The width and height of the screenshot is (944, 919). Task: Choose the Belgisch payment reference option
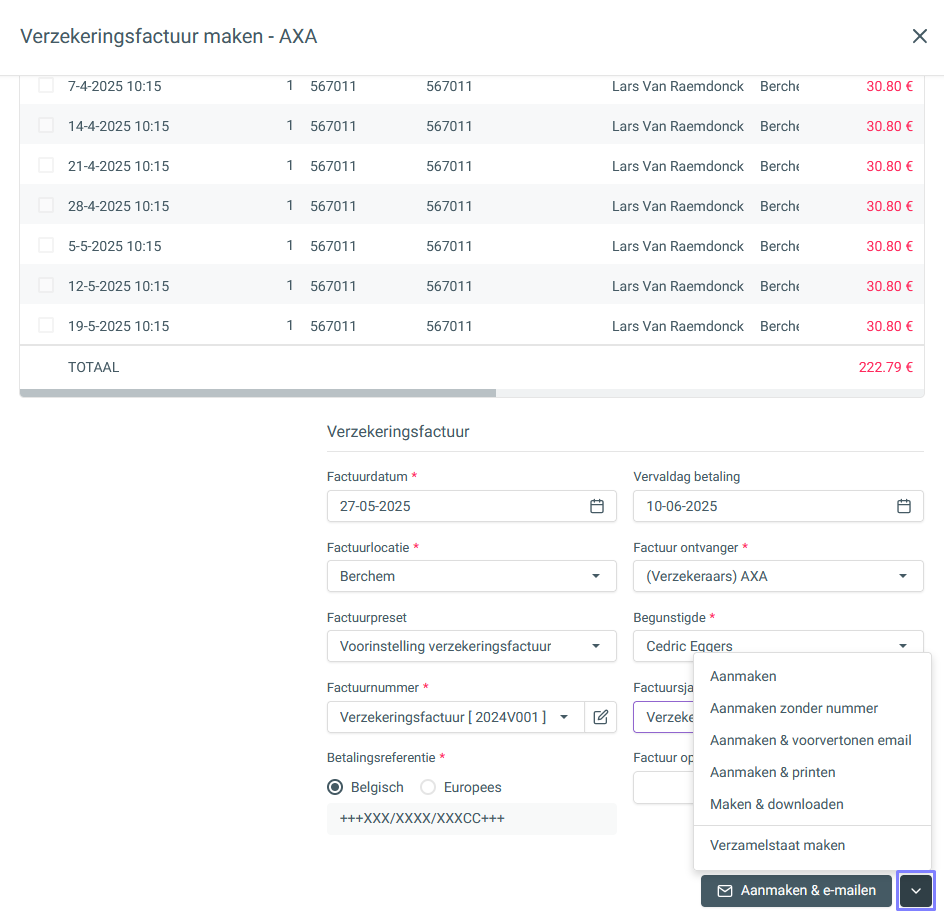[335, 787]
